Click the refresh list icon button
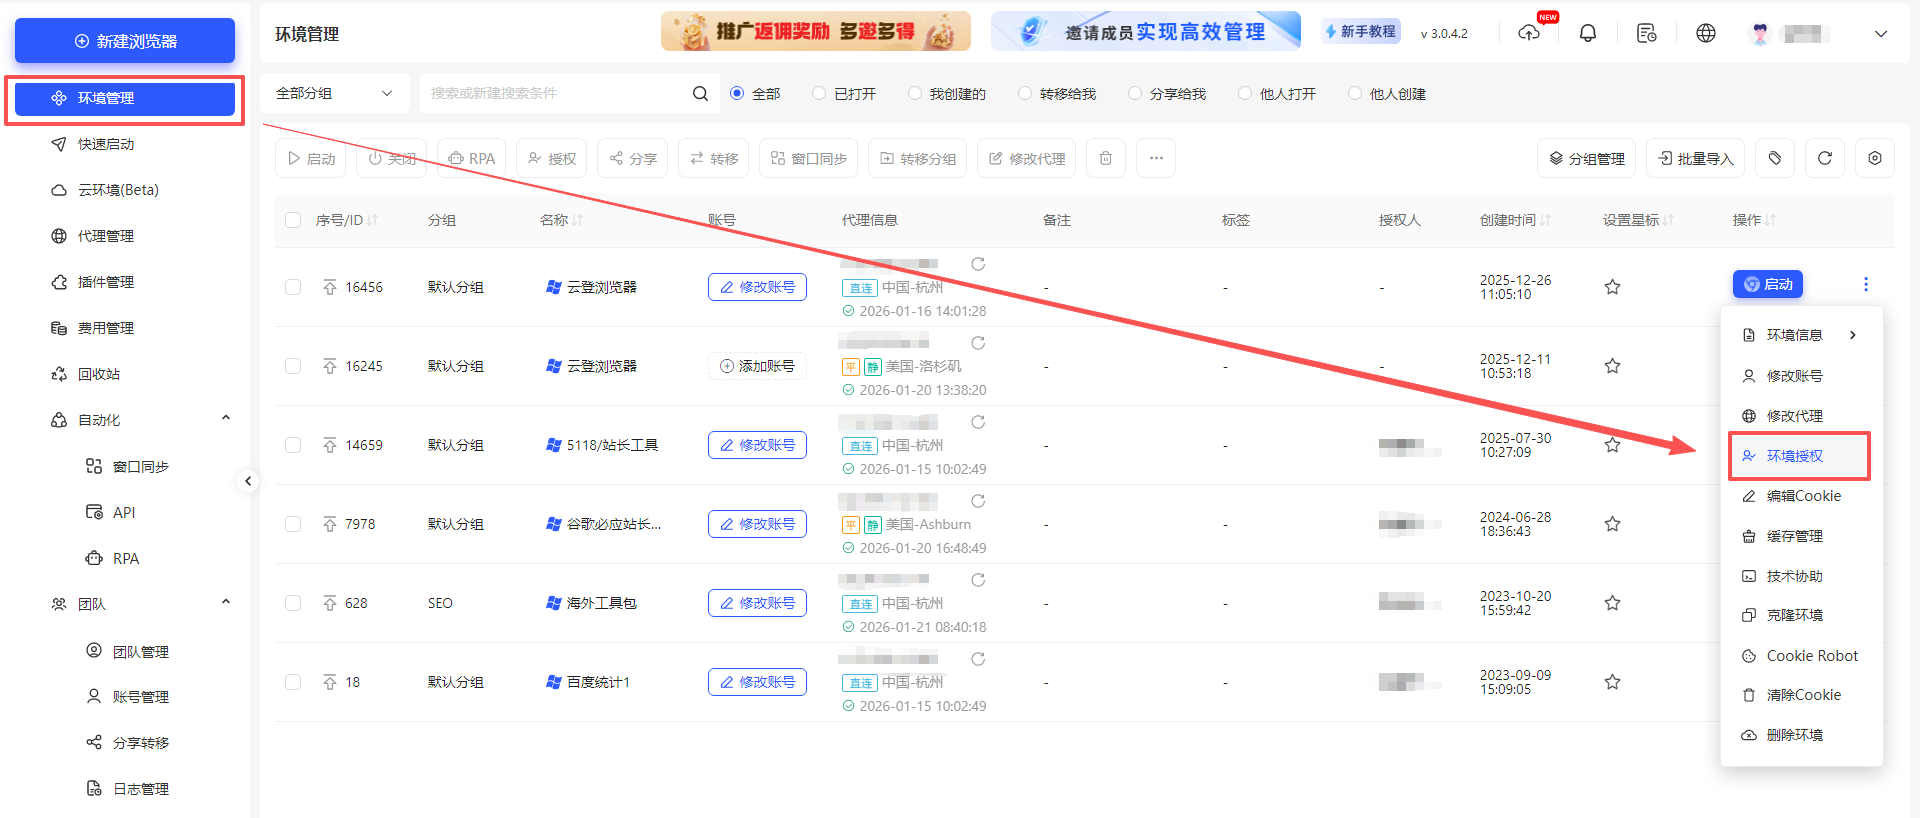Screen dimensions: 1920x818 click(x=1825, y=158)
